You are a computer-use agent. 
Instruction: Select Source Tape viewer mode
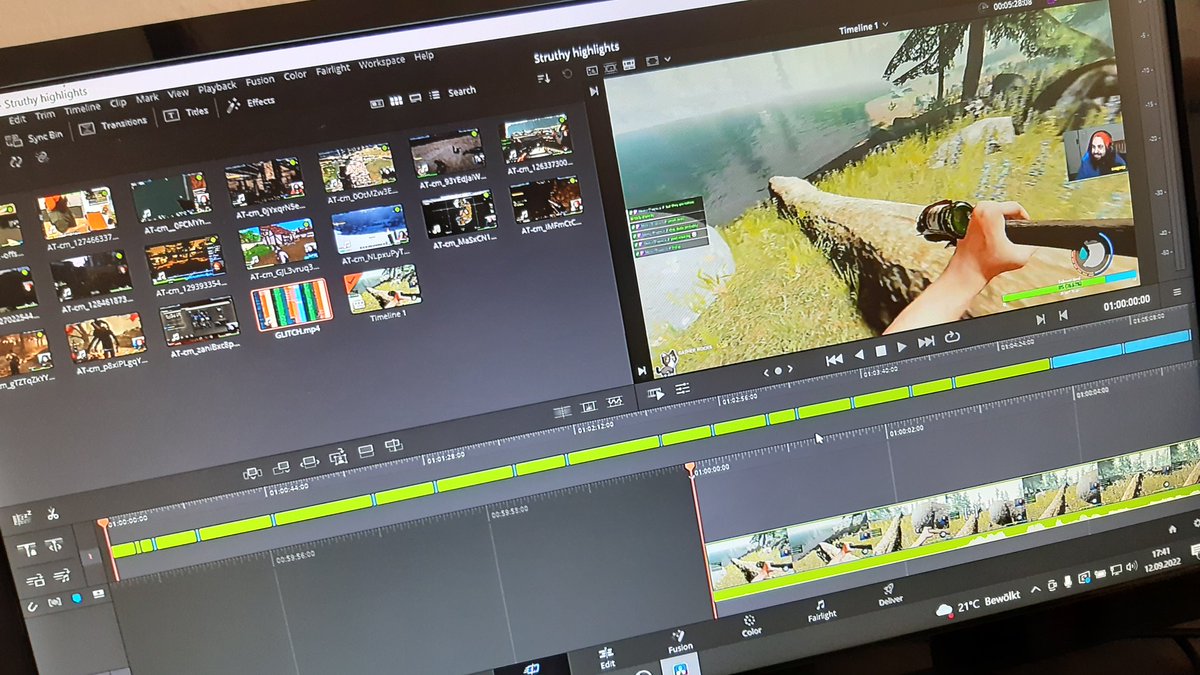[x=610, y=68]
